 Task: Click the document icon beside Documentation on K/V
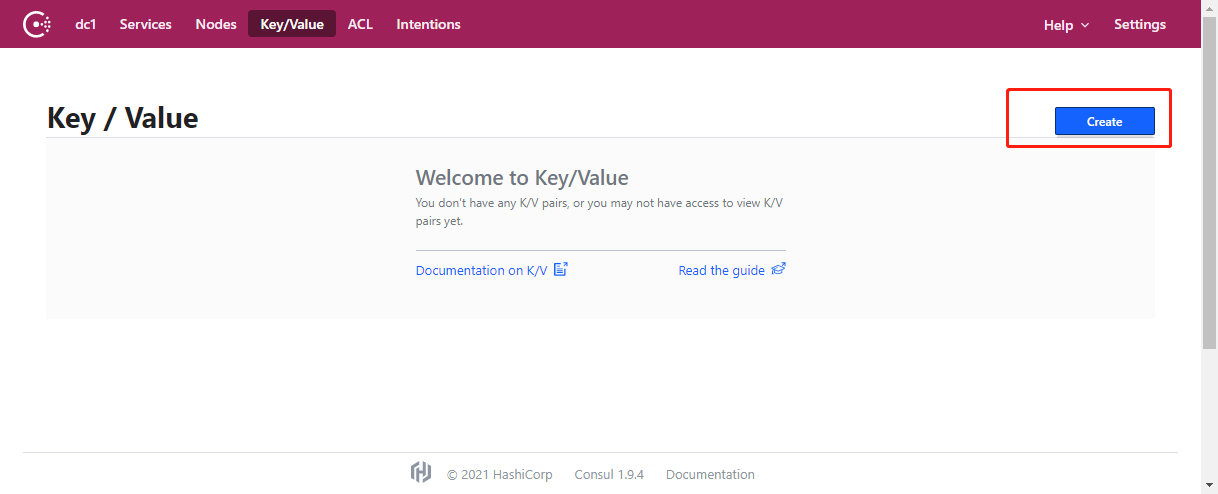tap(561, 269)
